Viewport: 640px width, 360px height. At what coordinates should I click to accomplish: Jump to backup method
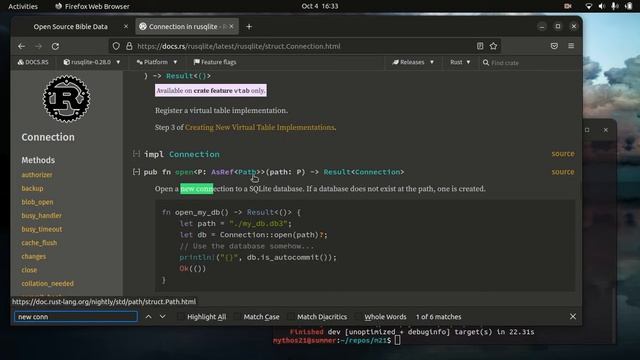(x=32, y=188)
